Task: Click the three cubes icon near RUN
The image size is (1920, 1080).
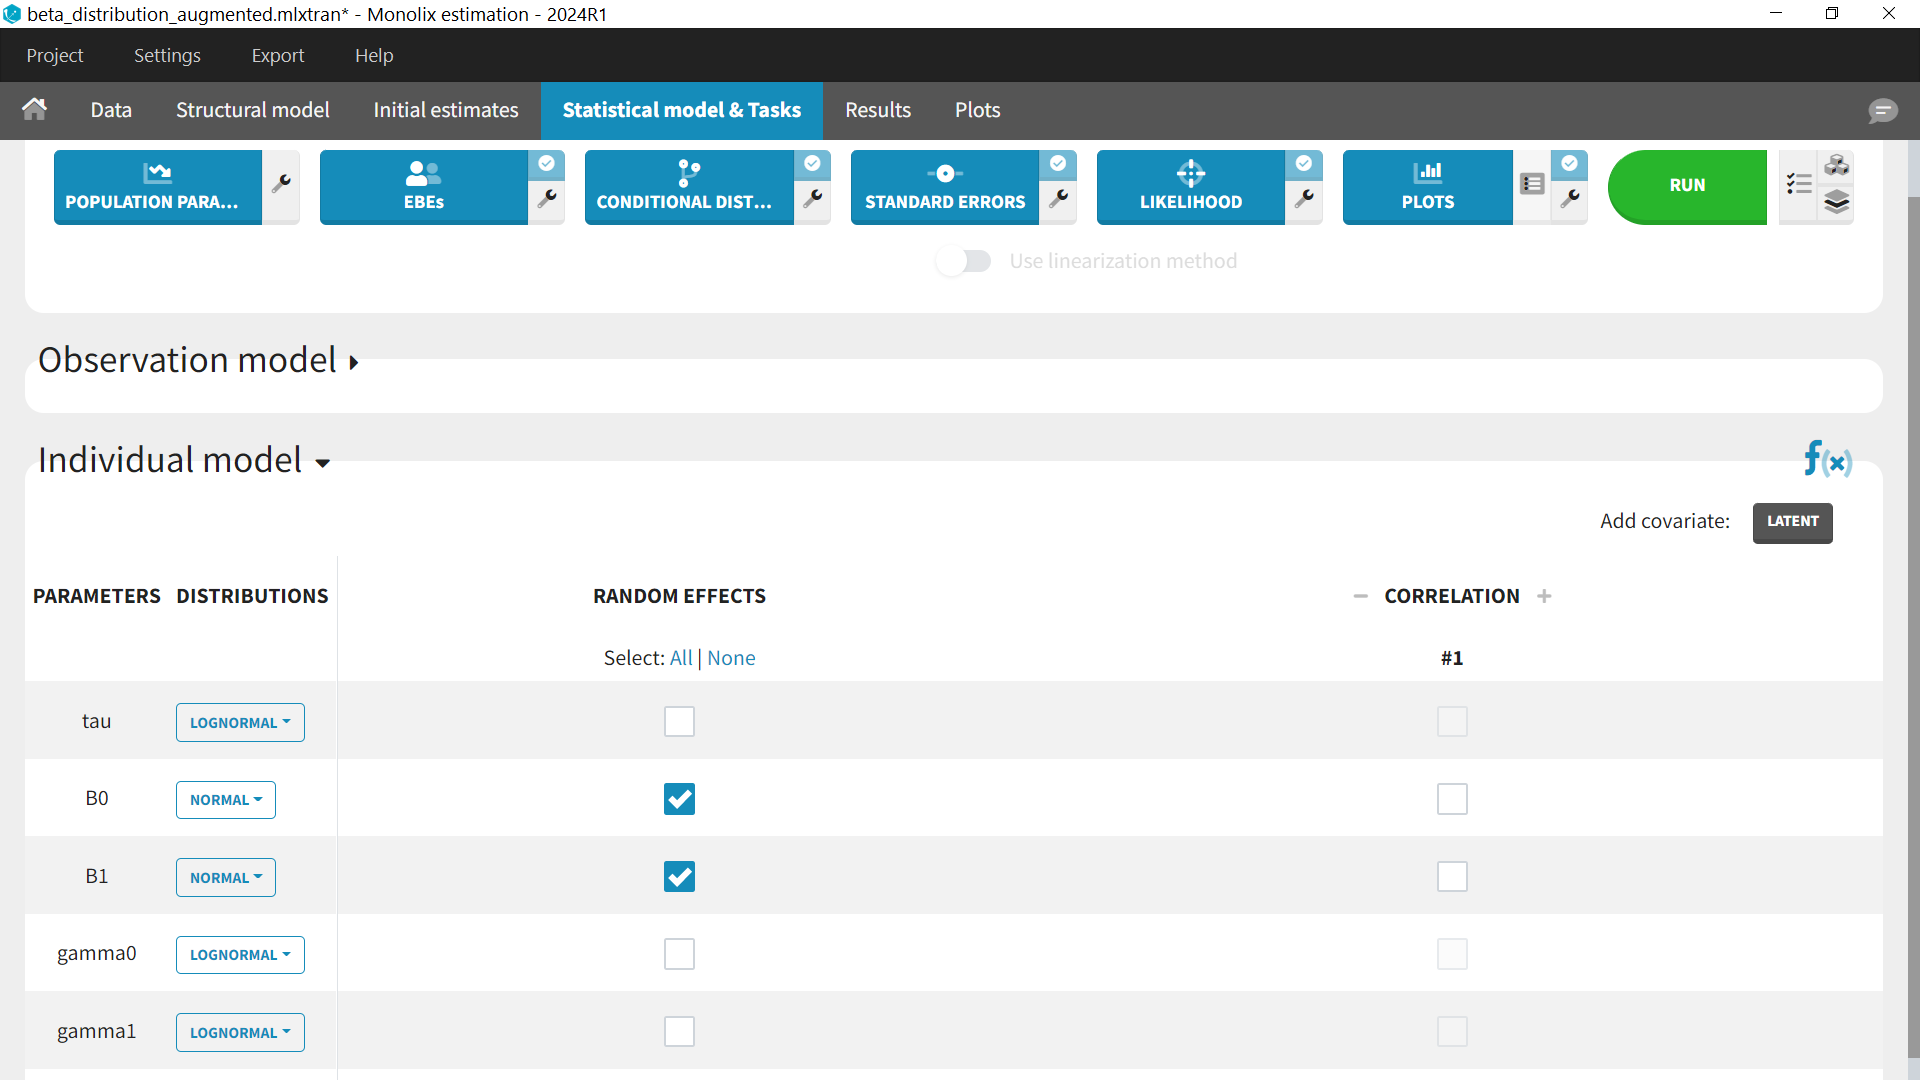Action: tap(1837, 166)
